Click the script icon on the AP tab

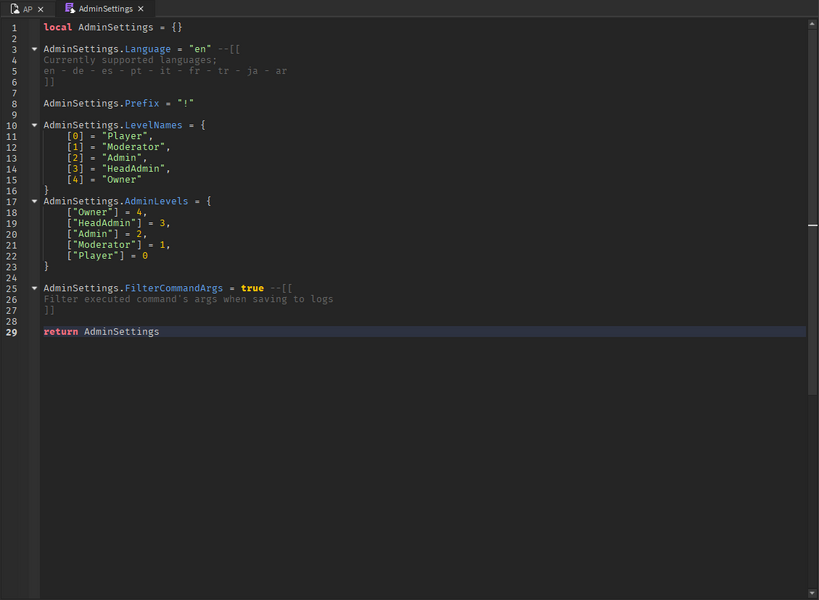16,8
